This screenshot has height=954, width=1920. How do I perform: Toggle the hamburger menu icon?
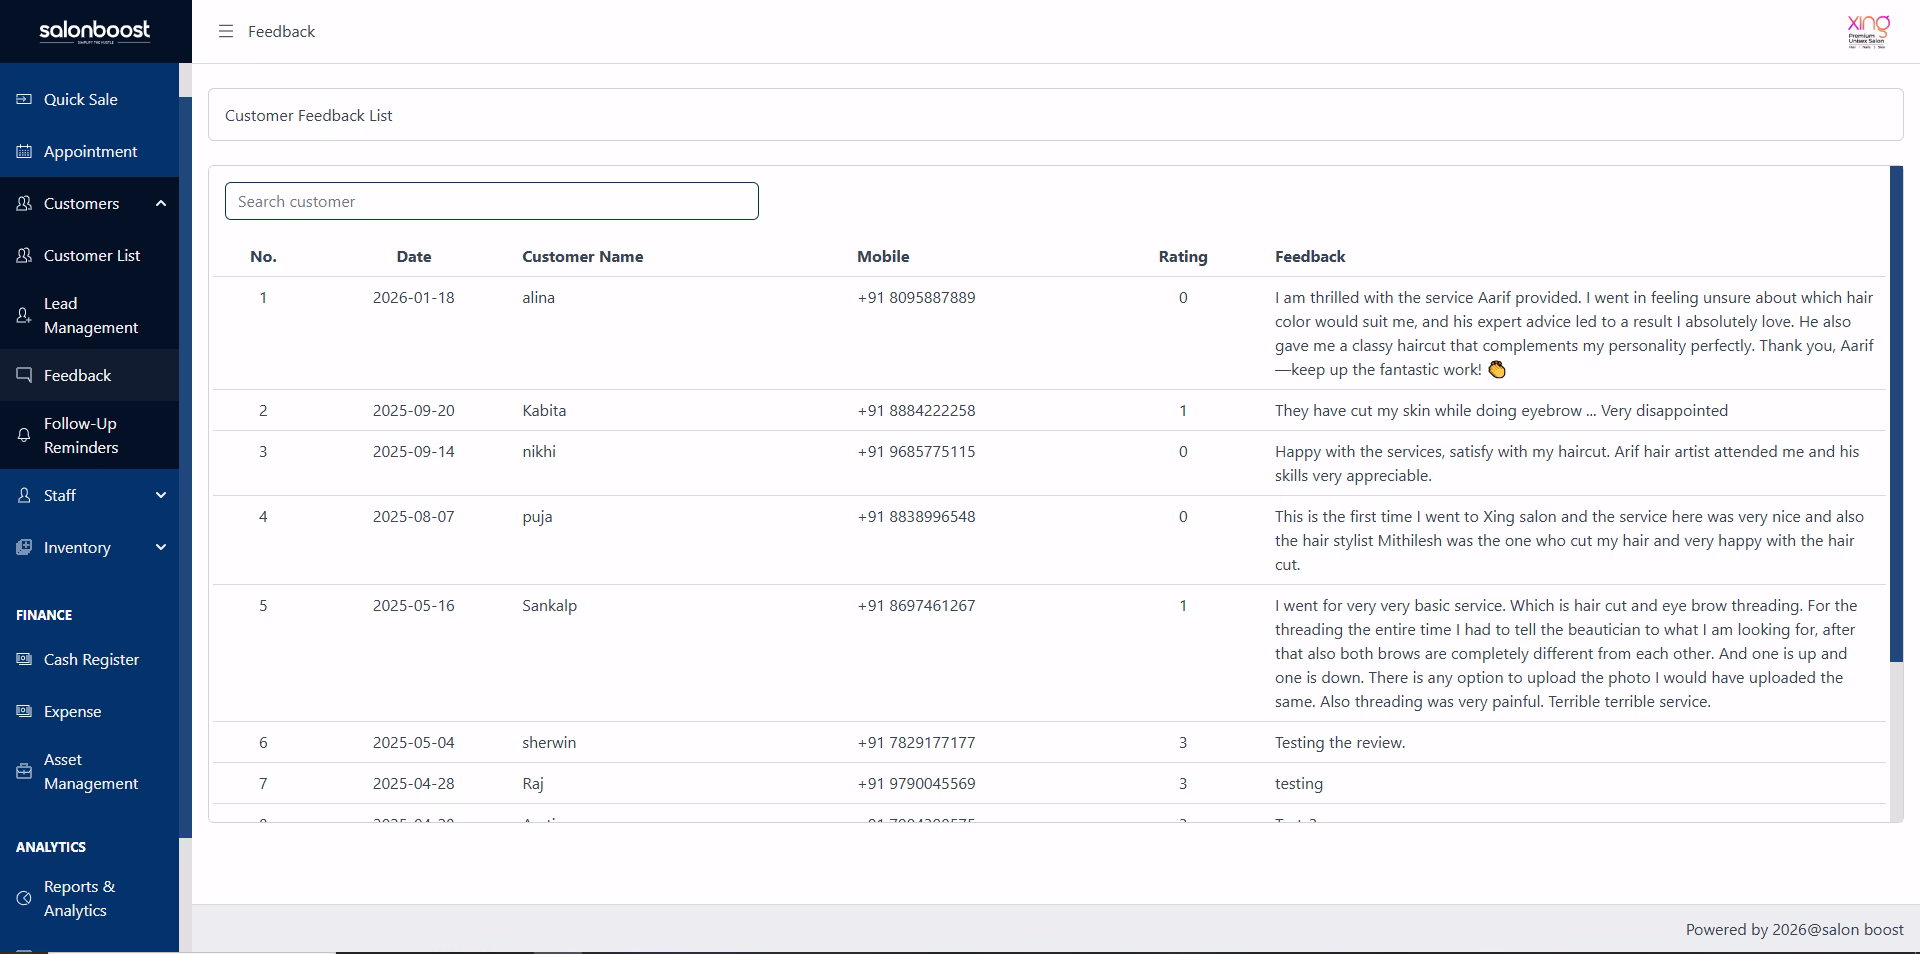pos(226,31)
